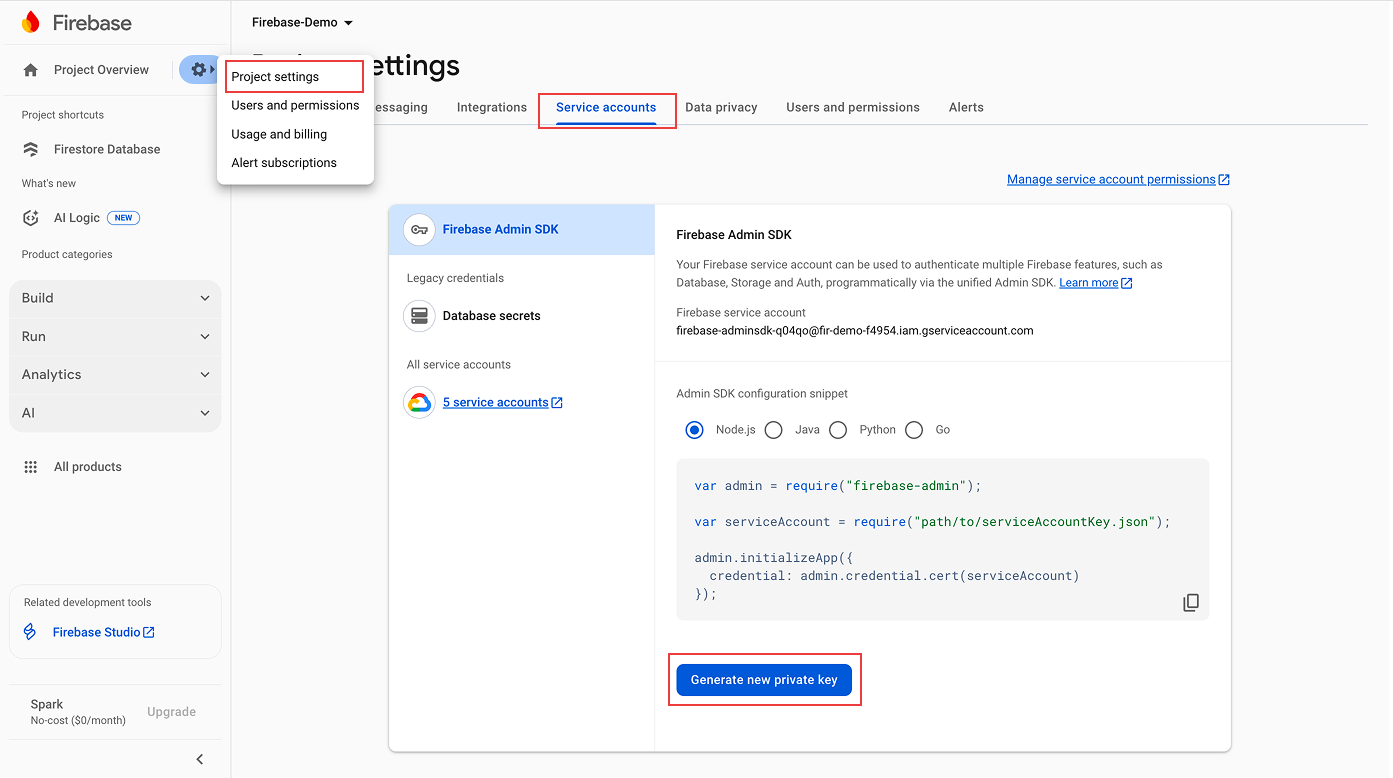Go to Project Overview

101,70
